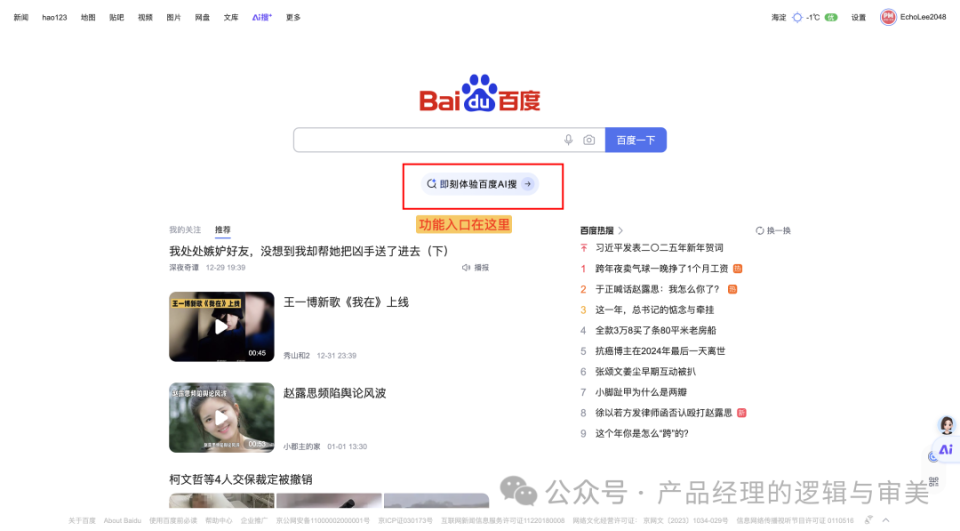
Task: Click the green air quality badge
Action: 831,17
